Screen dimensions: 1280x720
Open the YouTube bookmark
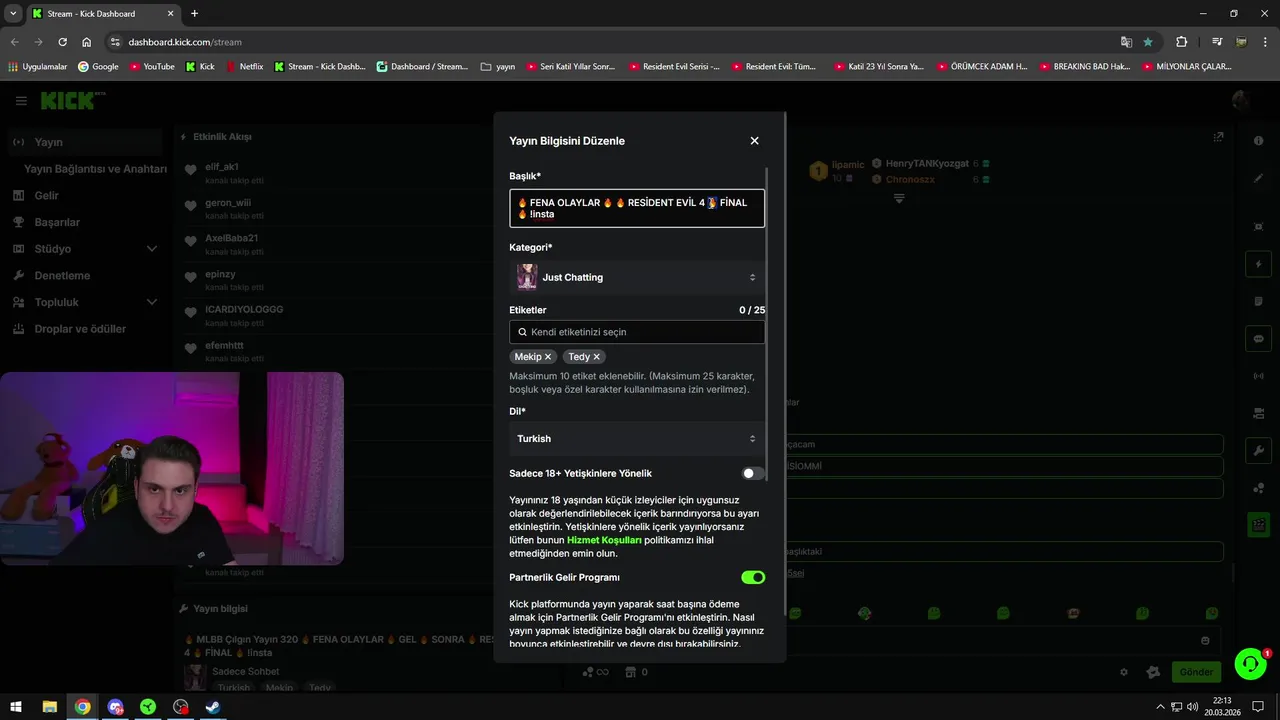pyautogui.click(x=151, y=67)
